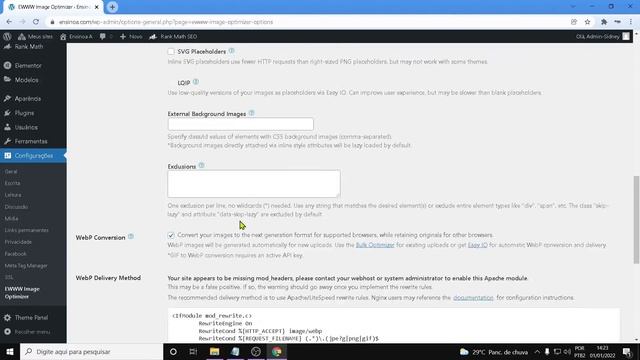Reload the browser page
The height and width of the screenshot is (360, 640).
[36, 22]
